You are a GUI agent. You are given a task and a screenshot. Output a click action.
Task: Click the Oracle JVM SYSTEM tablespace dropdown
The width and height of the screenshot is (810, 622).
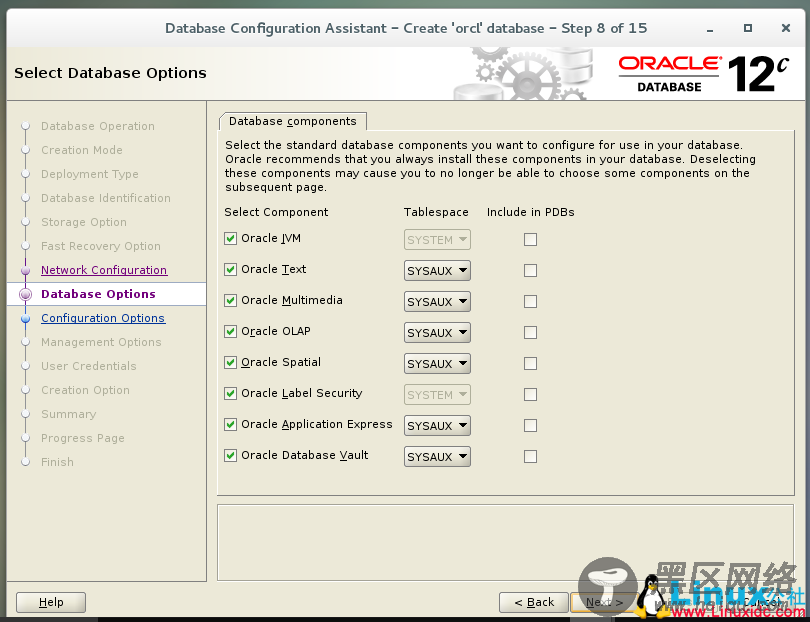(x=437, y=240)
